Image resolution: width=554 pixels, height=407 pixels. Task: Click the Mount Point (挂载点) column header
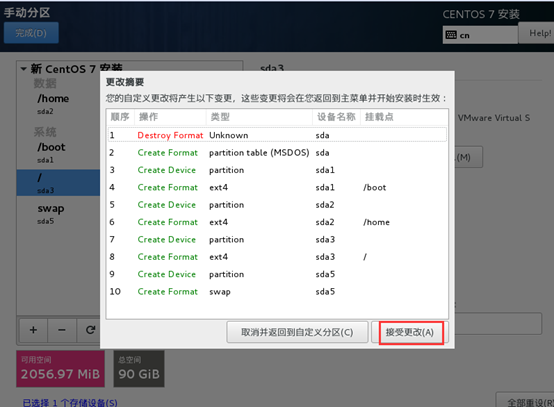pos(404,117)
